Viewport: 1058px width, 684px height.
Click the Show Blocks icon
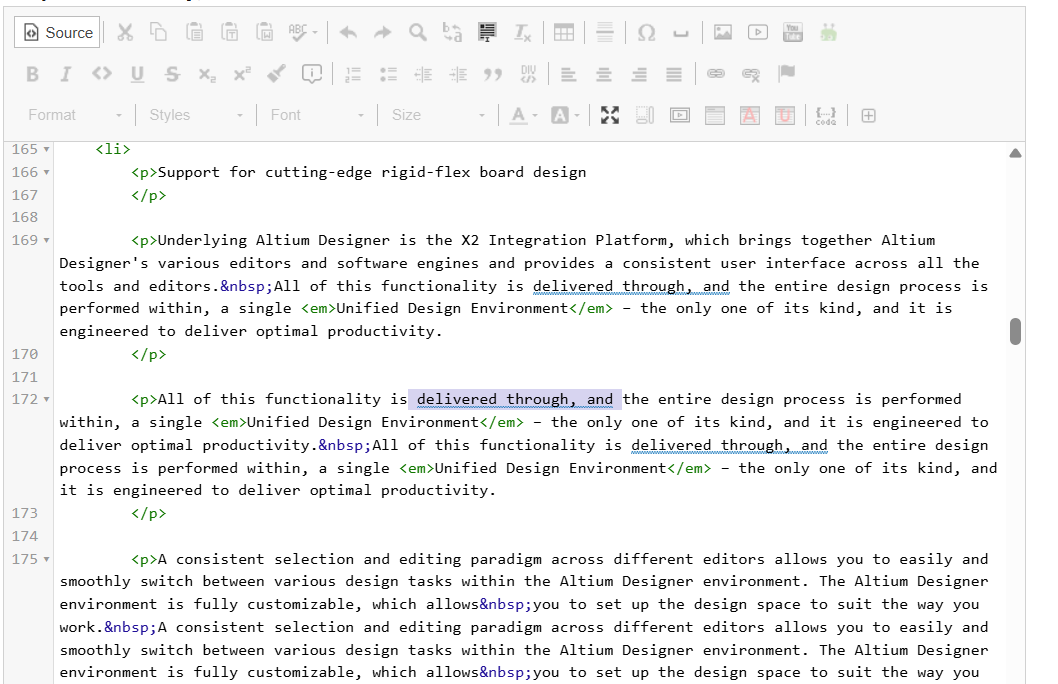pyautogui.click(x=645, y=115)
